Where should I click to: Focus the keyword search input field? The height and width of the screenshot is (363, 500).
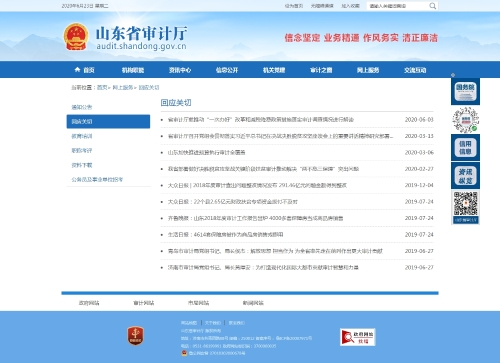coord(398,6)
